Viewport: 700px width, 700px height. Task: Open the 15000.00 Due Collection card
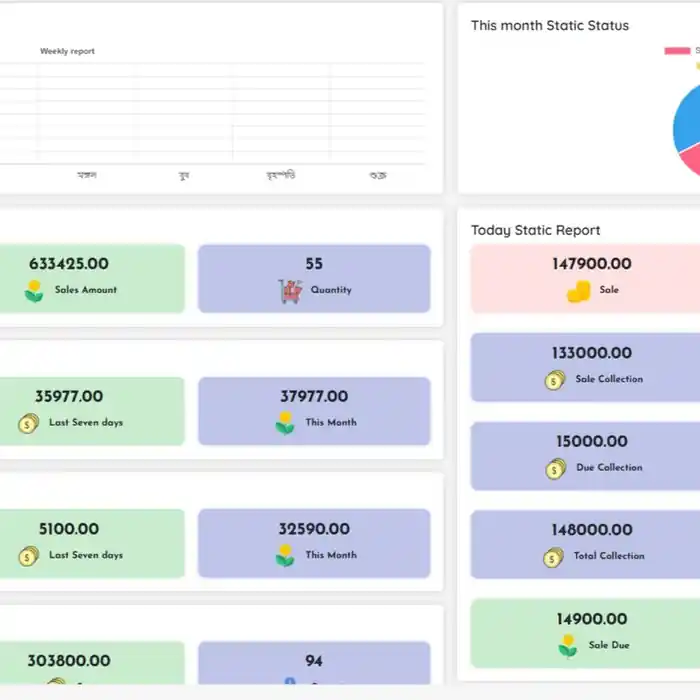click(585, 456)
